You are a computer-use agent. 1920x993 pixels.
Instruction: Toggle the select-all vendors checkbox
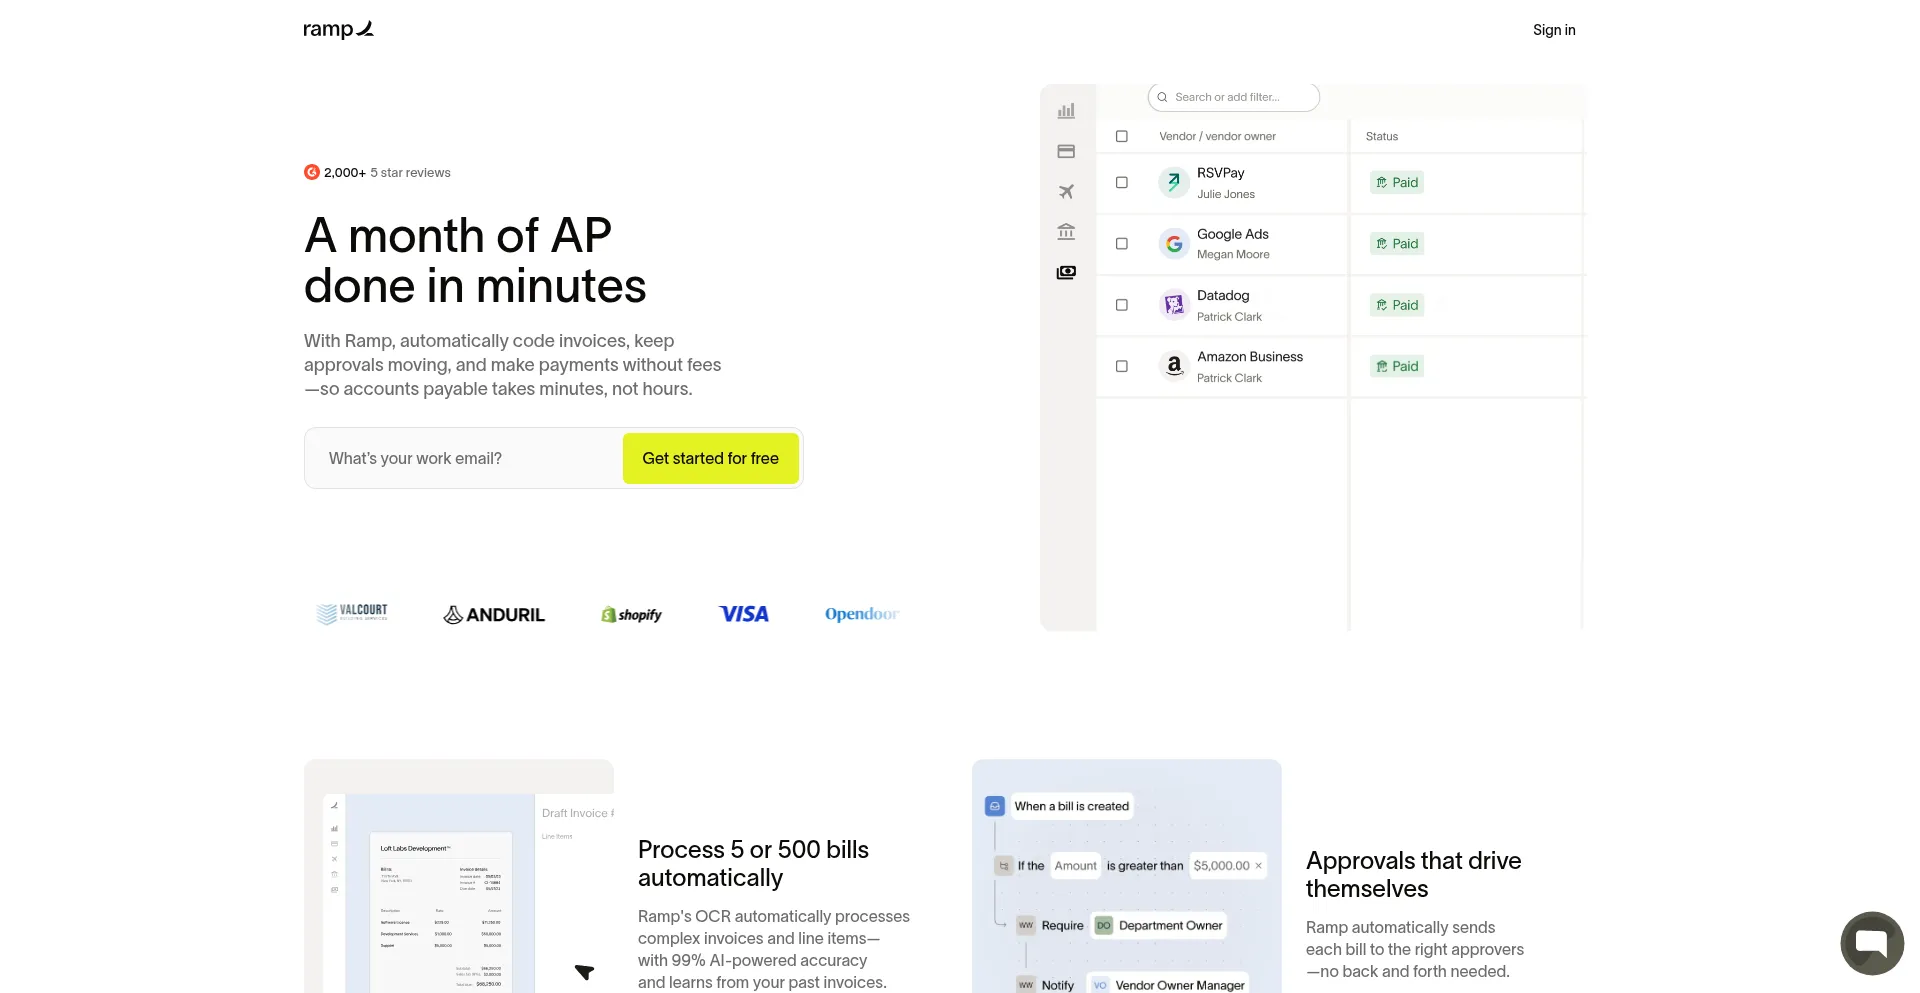tap(1122, 136)
